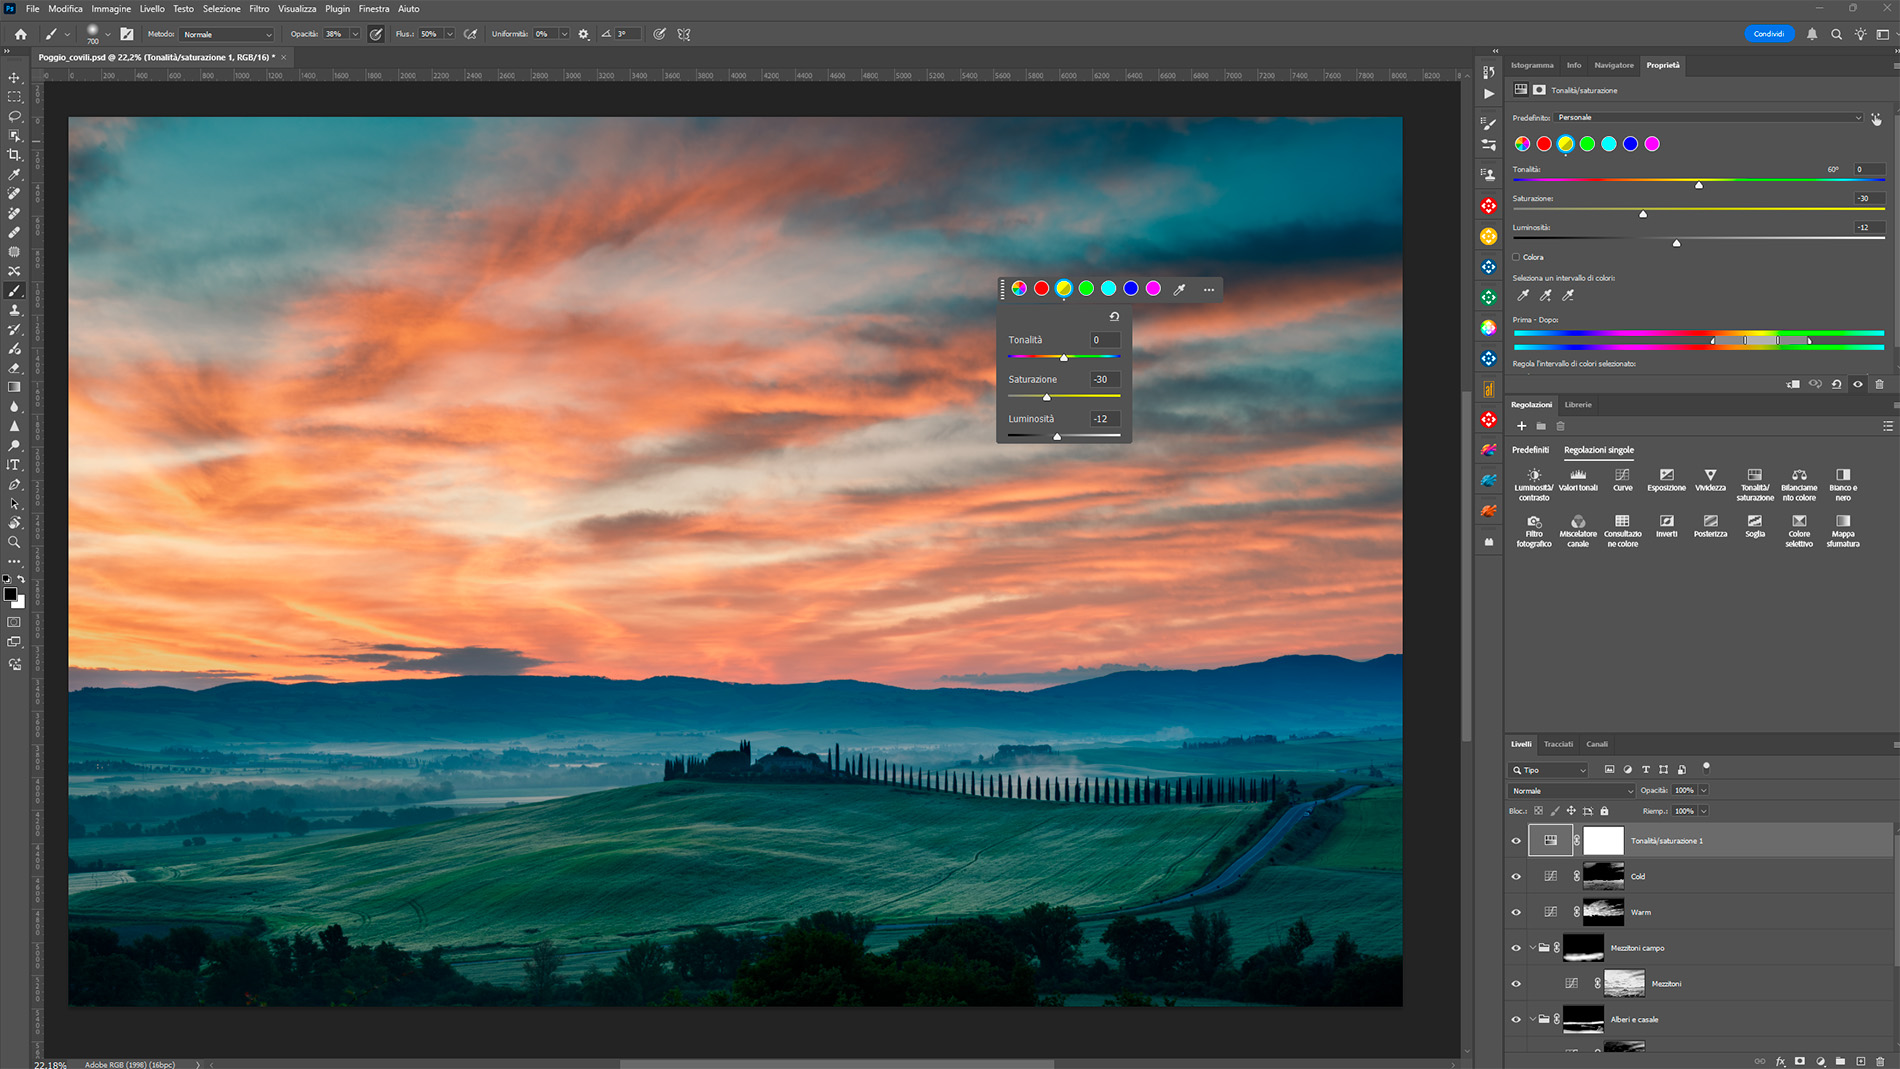Select the Zoom tool
The height and width of the screenshot is (1069, 1900).
14,542
